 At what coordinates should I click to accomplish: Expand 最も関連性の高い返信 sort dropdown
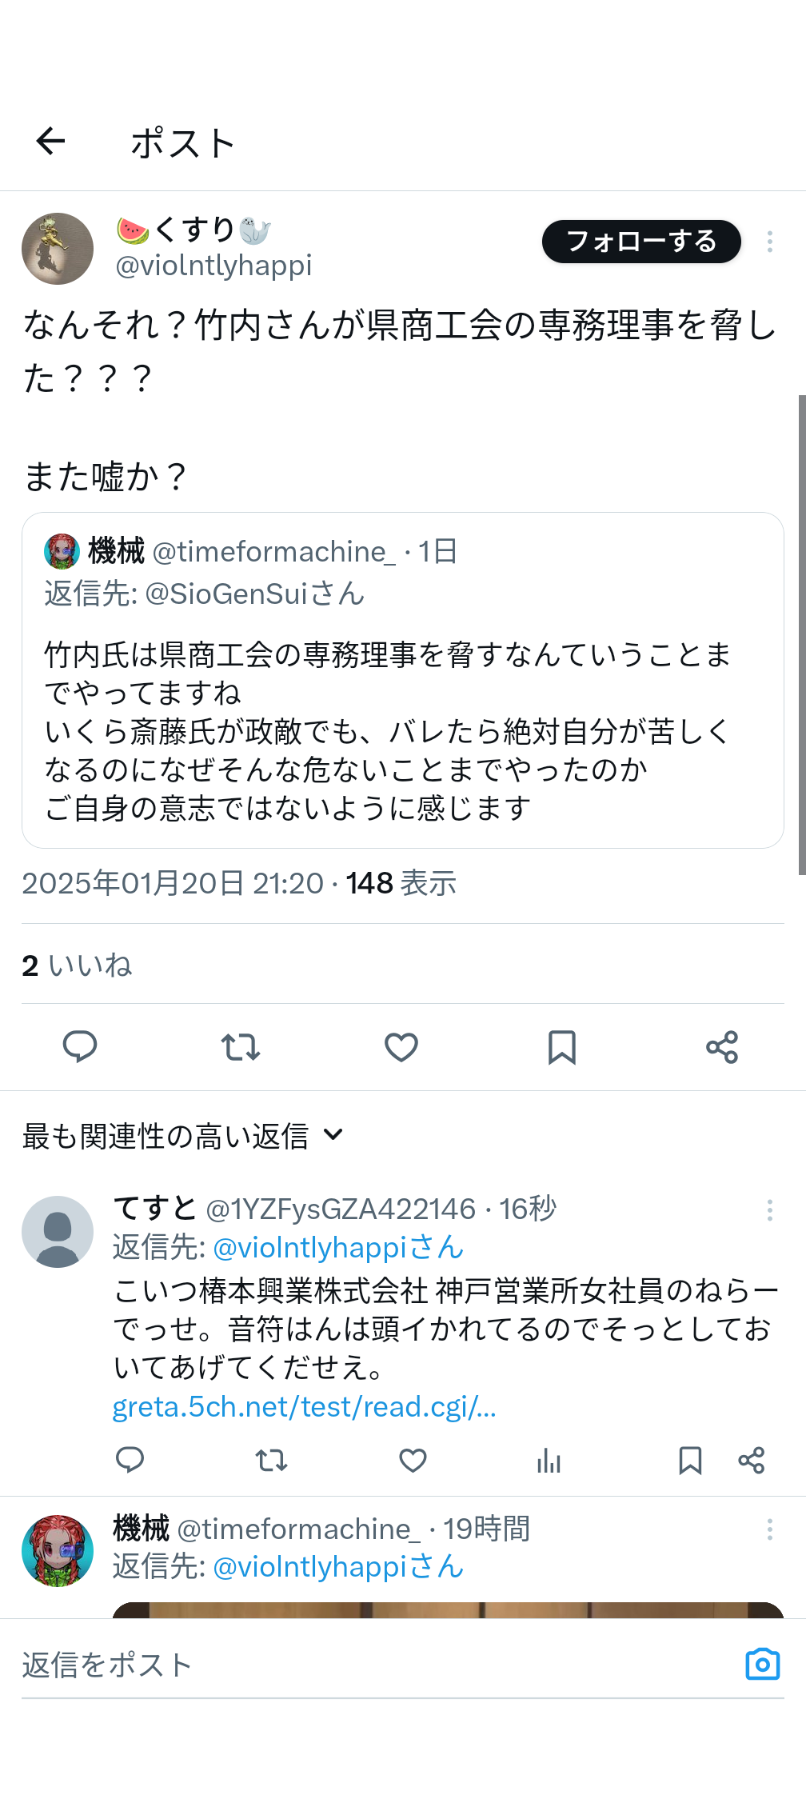[183, 1136]
